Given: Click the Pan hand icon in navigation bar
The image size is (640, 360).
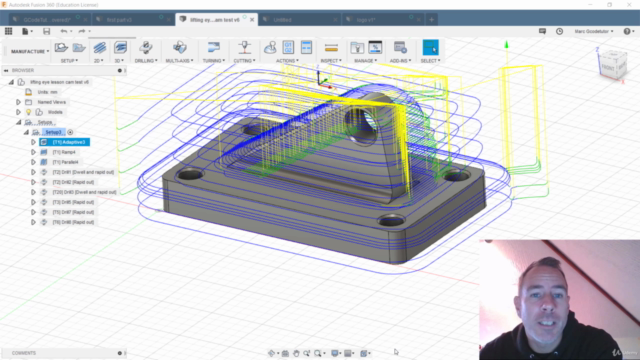Looking at the screenshot, I should (296, 353).
